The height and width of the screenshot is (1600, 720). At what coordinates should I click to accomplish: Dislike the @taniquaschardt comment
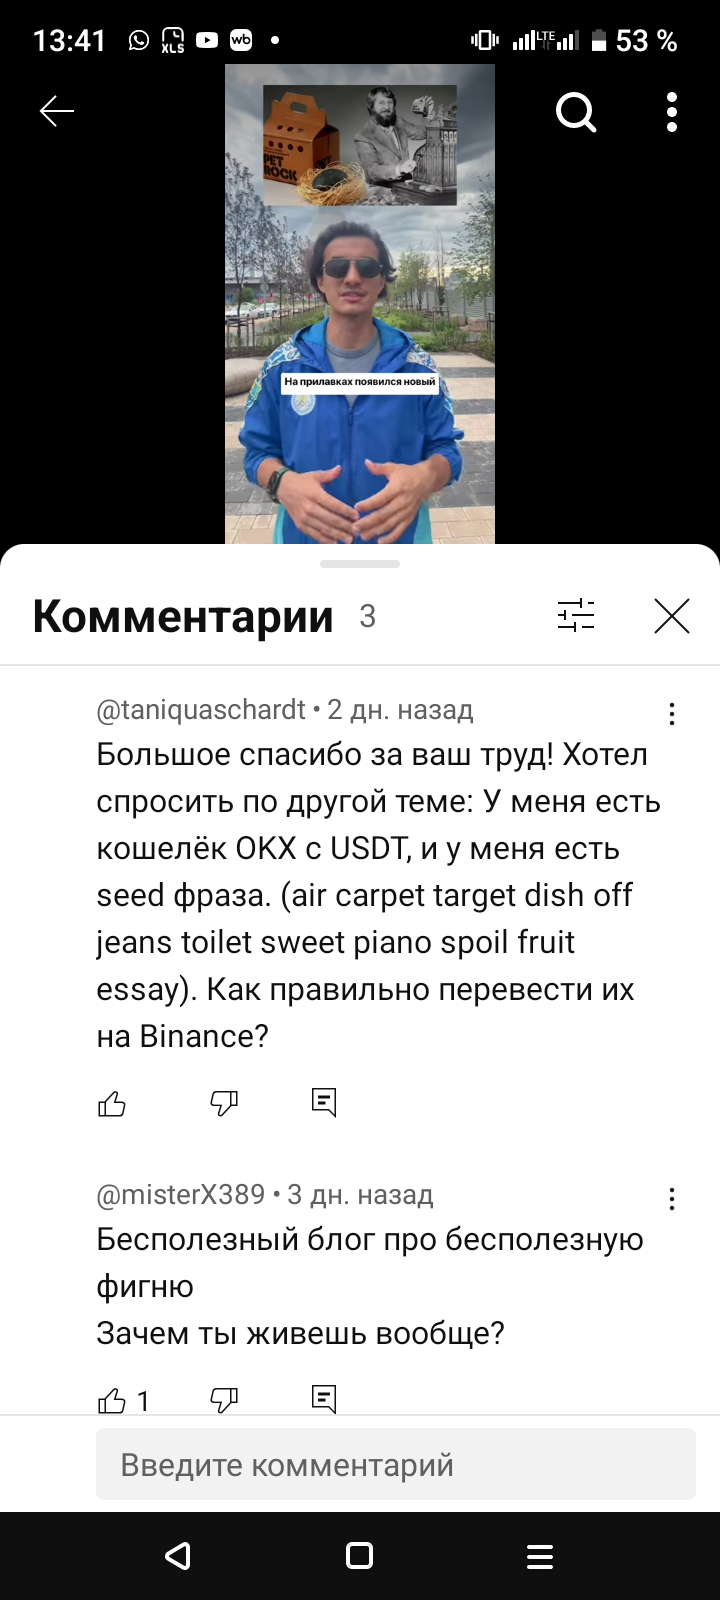224,1103
